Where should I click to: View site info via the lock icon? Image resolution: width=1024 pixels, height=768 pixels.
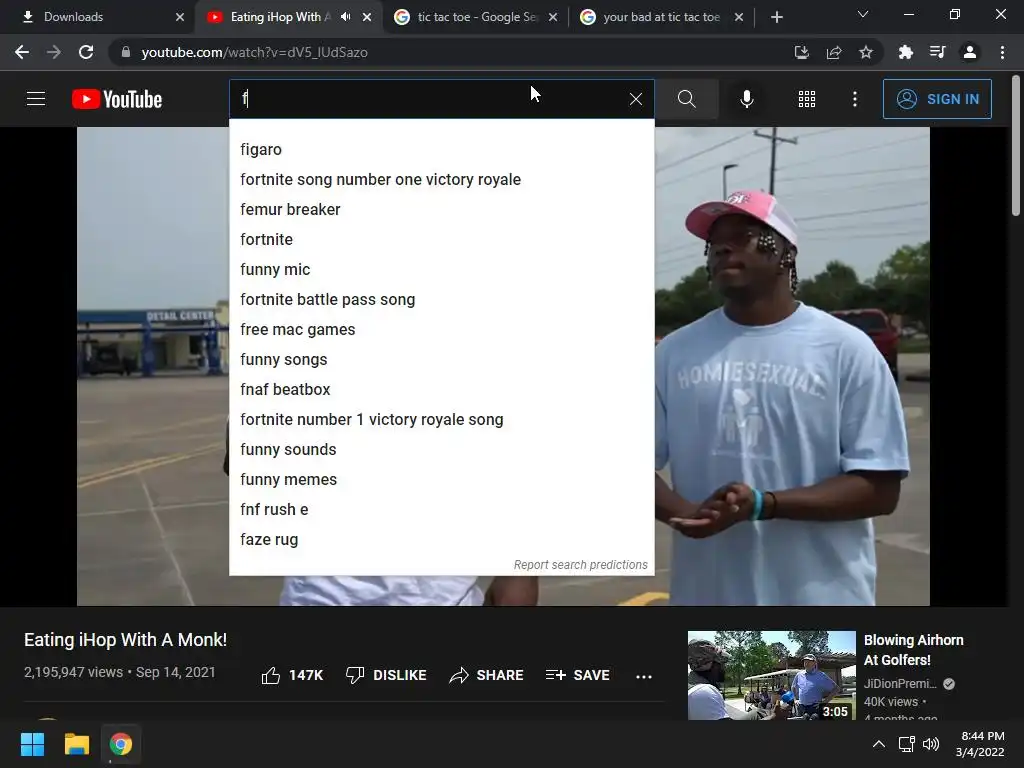point(125,52)
